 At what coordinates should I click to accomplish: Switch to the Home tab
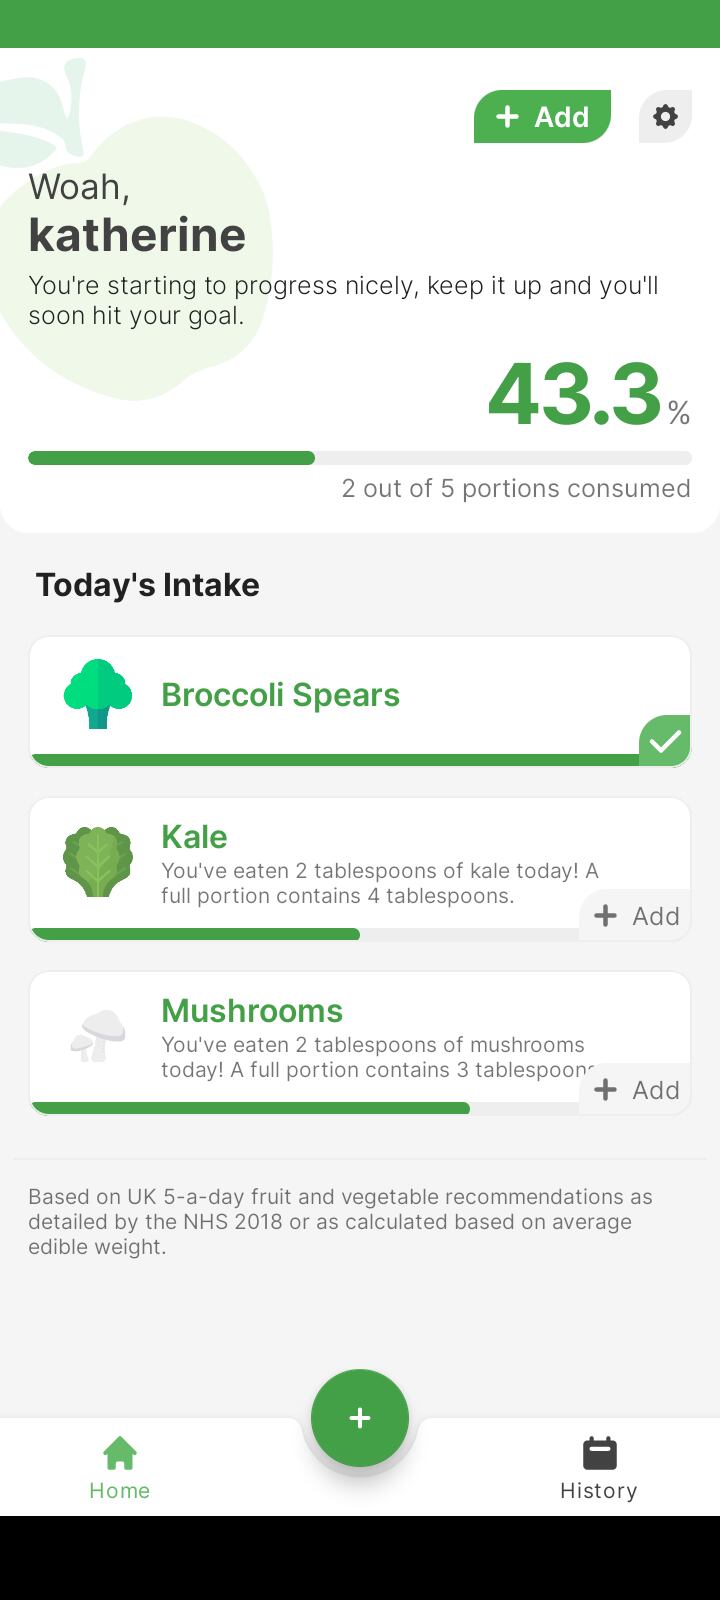point(119,1468)
